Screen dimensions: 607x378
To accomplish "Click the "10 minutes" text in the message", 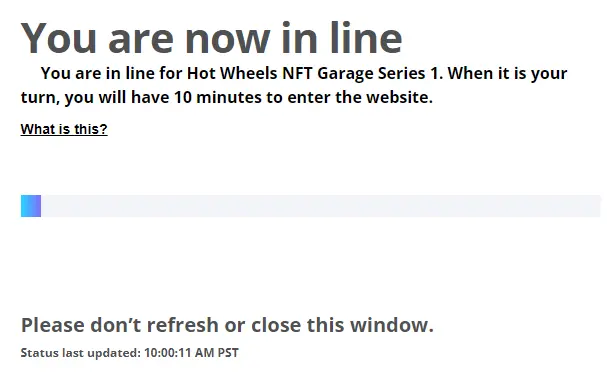I will pyautogui.click(x=218, y=97).
